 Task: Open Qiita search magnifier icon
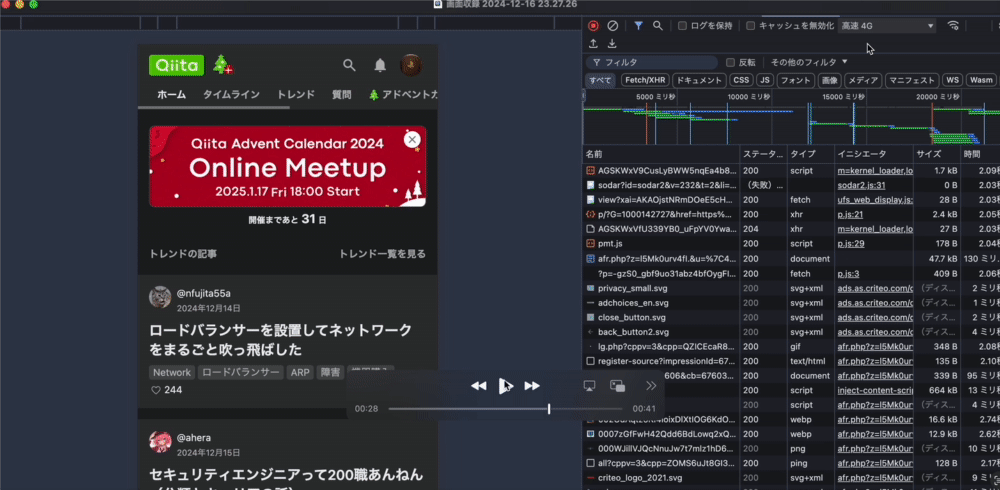point(349,64)
